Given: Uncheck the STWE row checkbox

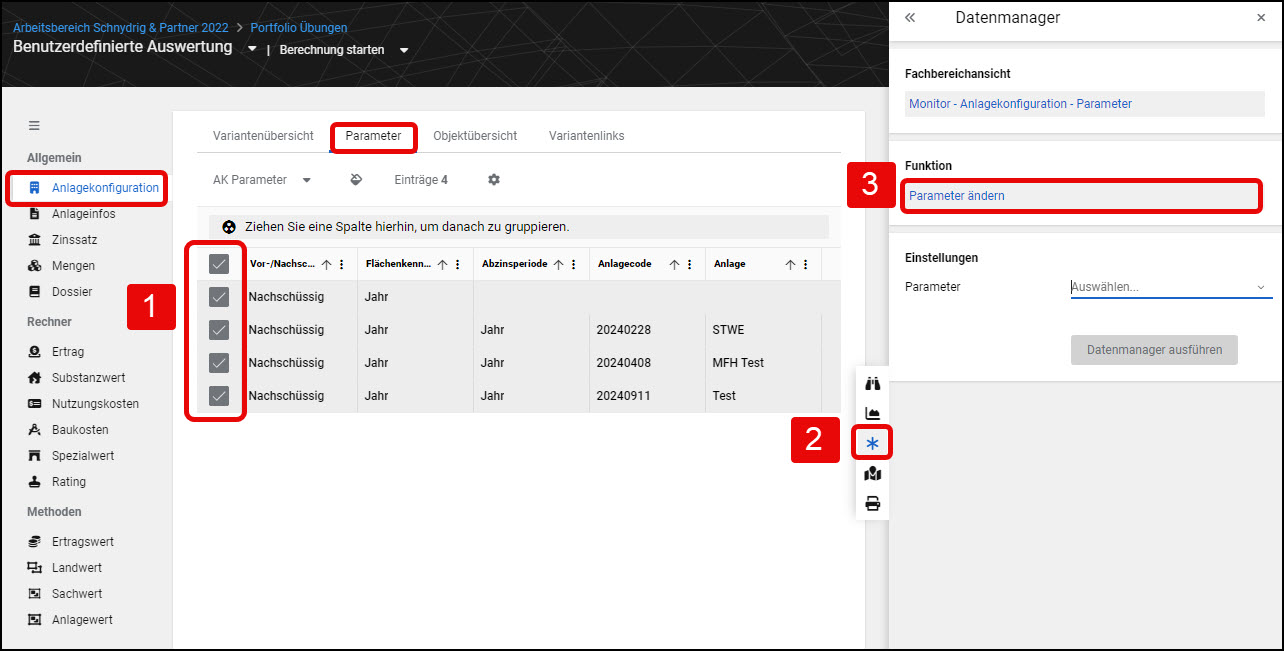Looking at the screenshot, I should coord(219,330).
